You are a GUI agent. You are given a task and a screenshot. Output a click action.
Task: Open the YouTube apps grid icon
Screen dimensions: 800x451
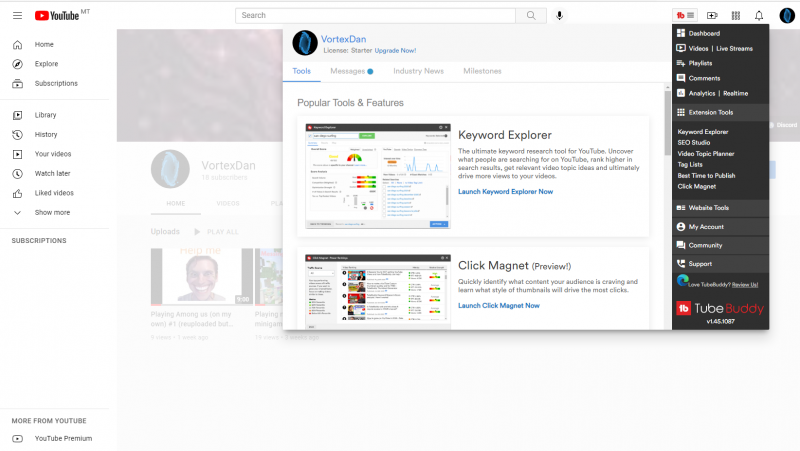coord(736,15)
